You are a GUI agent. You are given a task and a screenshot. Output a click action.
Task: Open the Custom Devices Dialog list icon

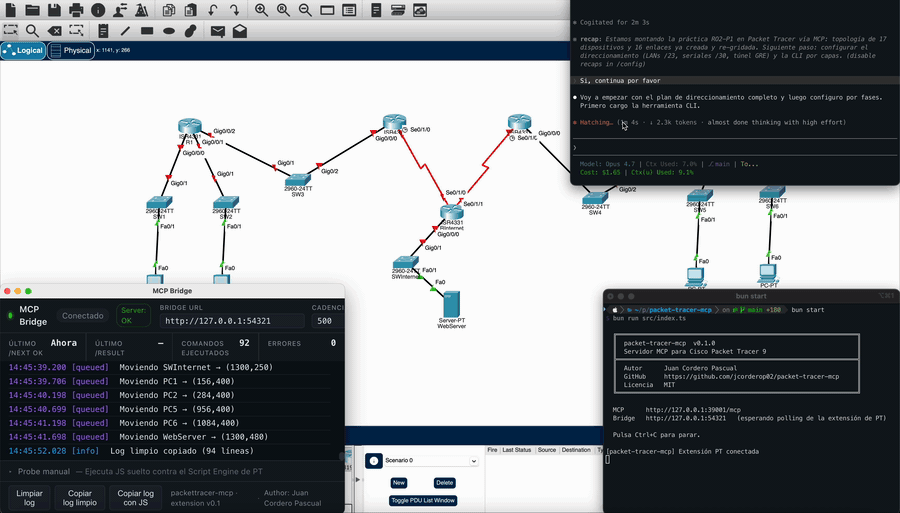click(349, 10)
